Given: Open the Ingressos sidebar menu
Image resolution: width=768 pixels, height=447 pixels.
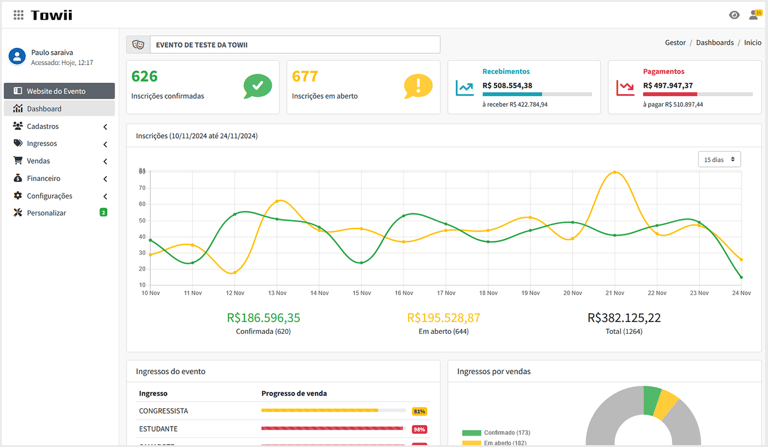Looking at the screenshot, I should tap(59, 143).
